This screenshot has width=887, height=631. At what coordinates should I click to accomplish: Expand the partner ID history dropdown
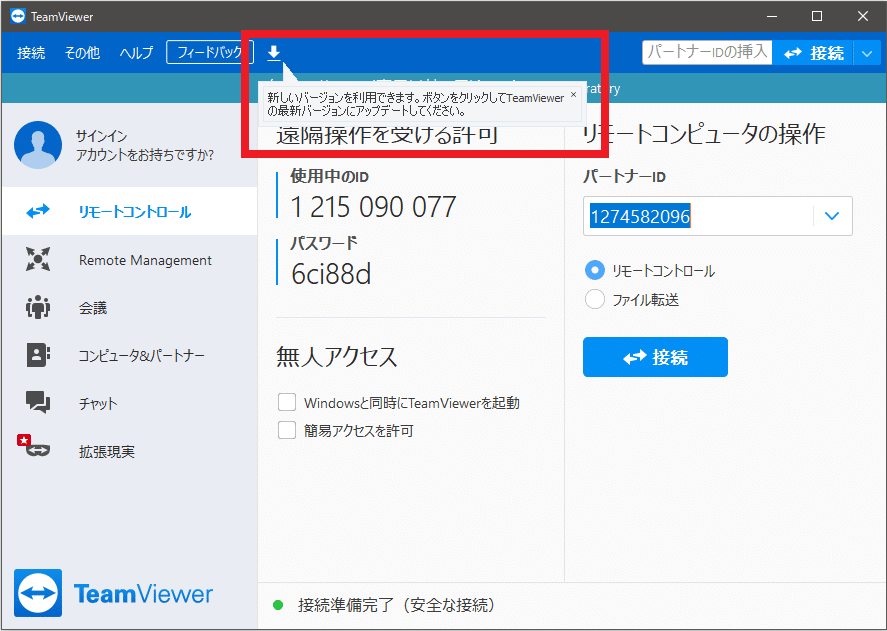coord(832,216)
